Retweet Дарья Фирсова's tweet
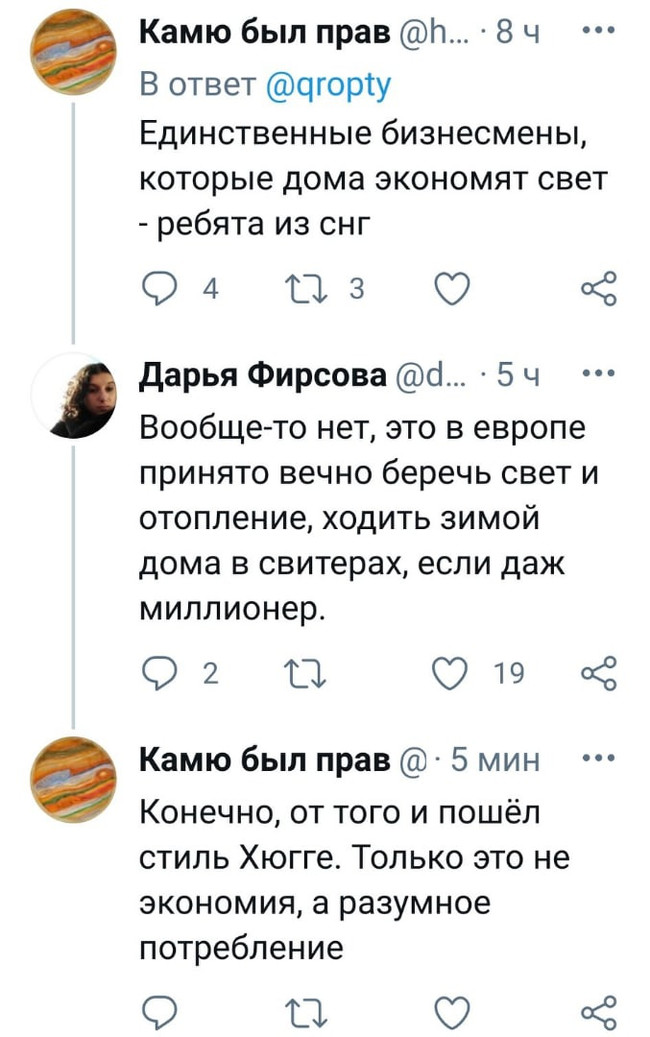 (307, 673)
